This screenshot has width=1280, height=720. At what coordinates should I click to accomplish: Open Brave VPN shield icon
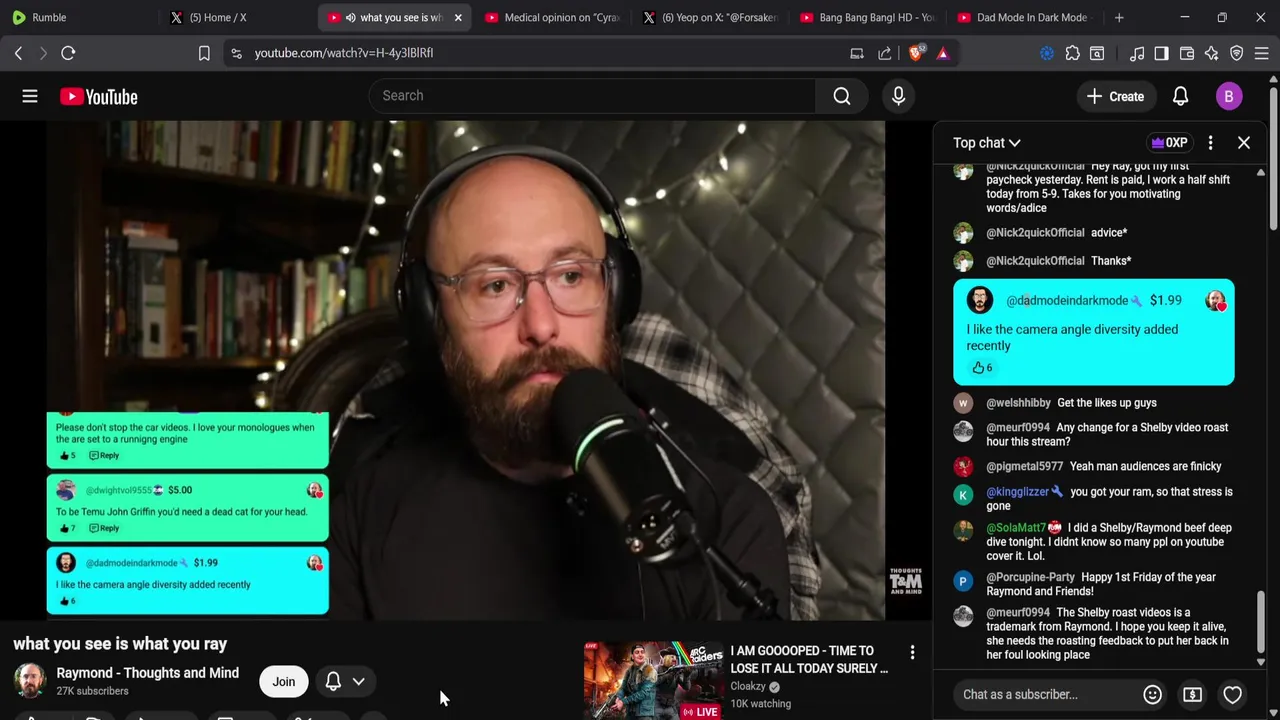(x=1237, y=53)
